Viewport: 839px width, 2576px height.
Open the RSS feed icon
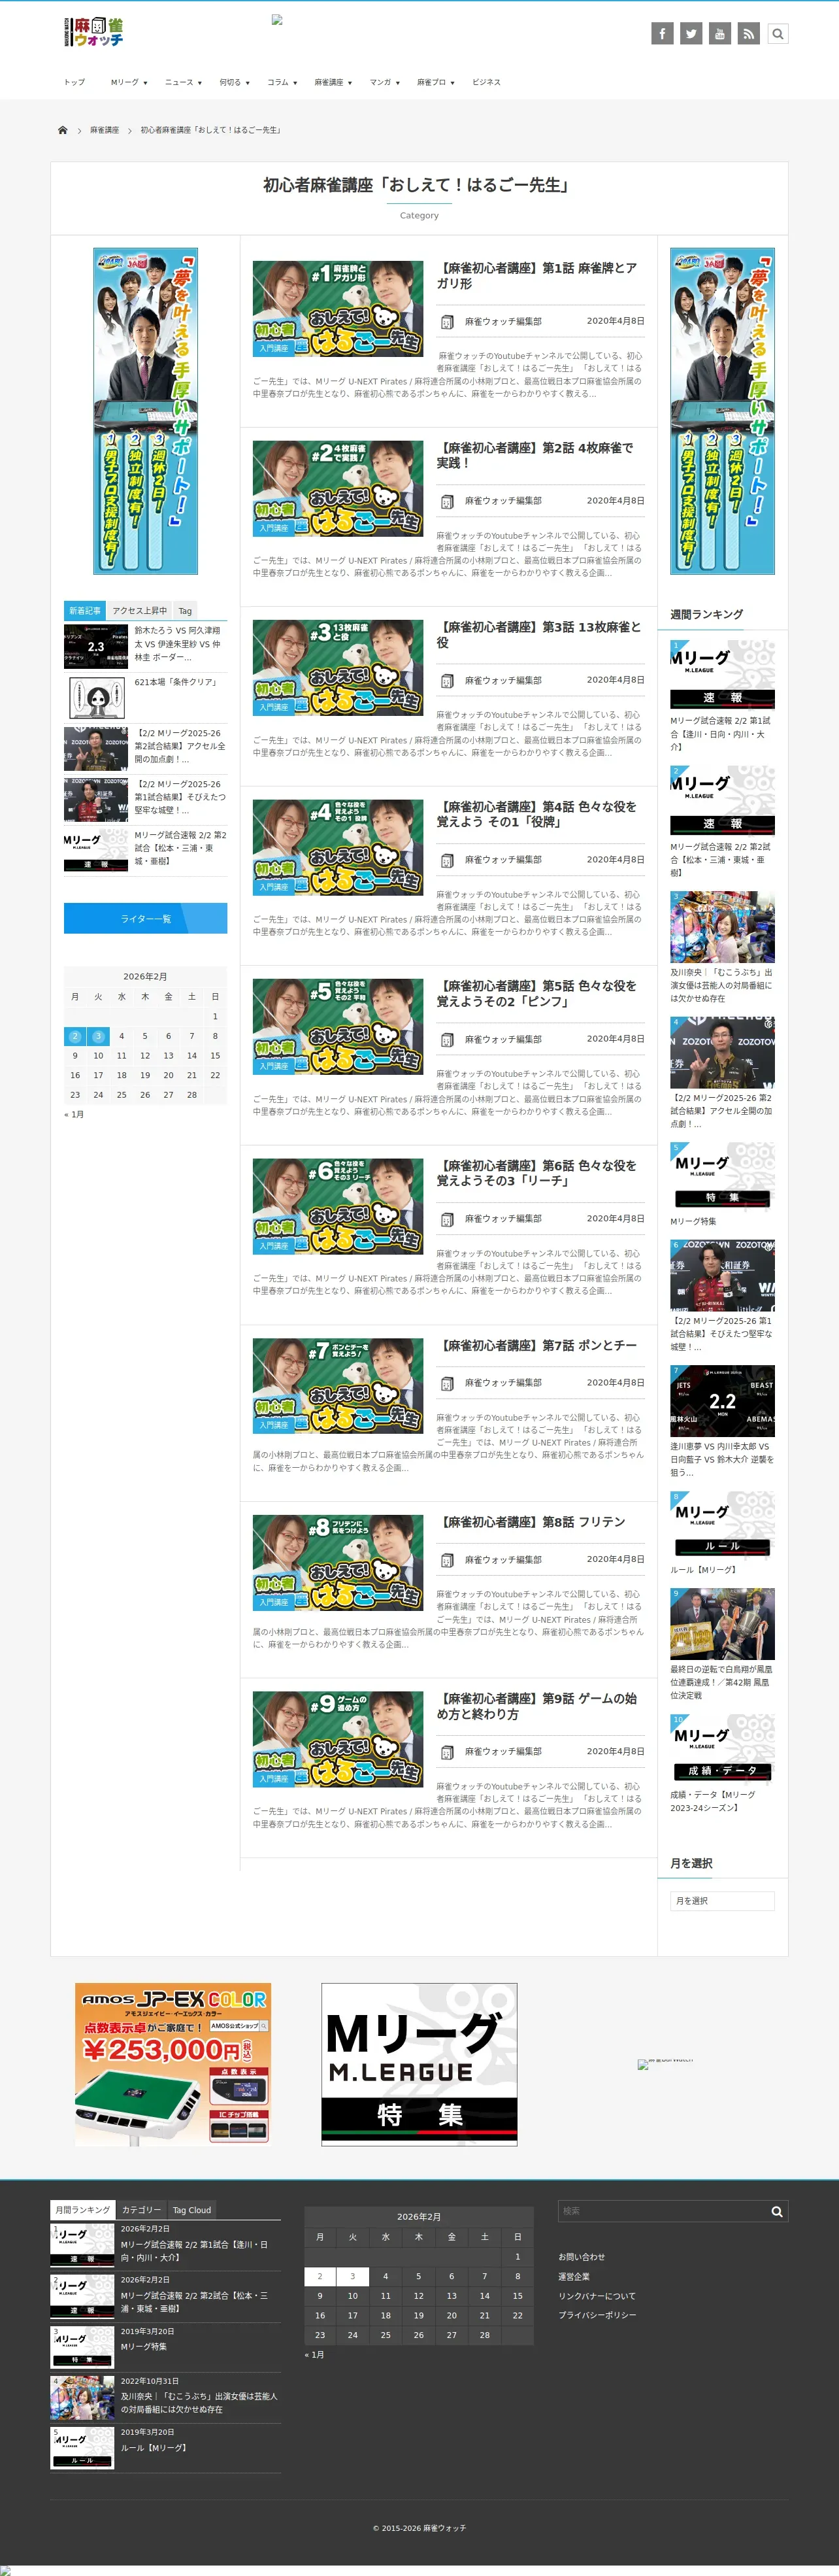749,33
